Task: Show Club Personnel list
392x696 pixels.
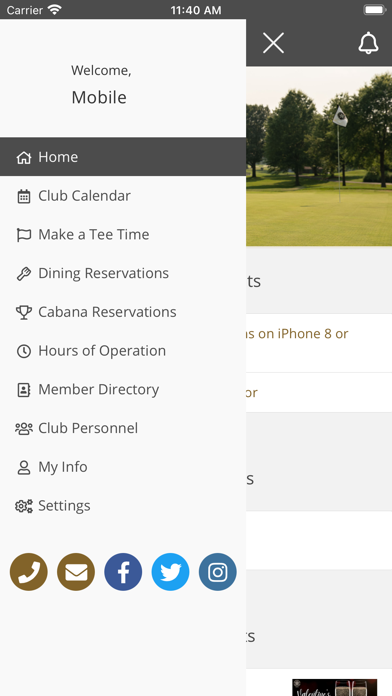Action: tap(123, 428)
